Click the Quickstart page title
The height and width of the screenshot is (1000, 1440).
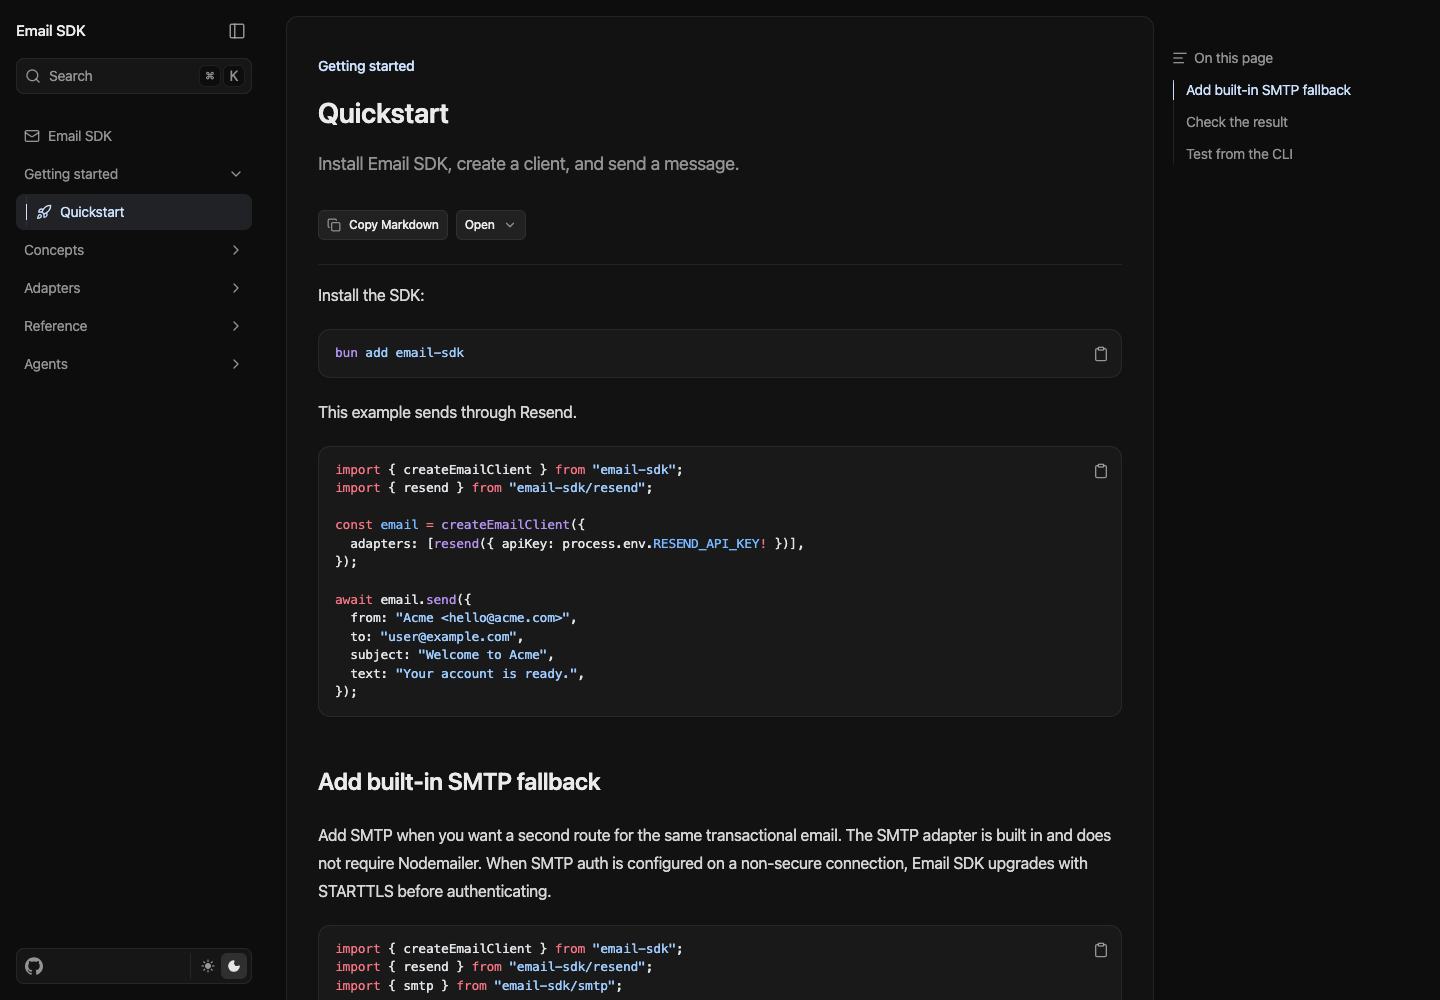click(x=383, y=113)
